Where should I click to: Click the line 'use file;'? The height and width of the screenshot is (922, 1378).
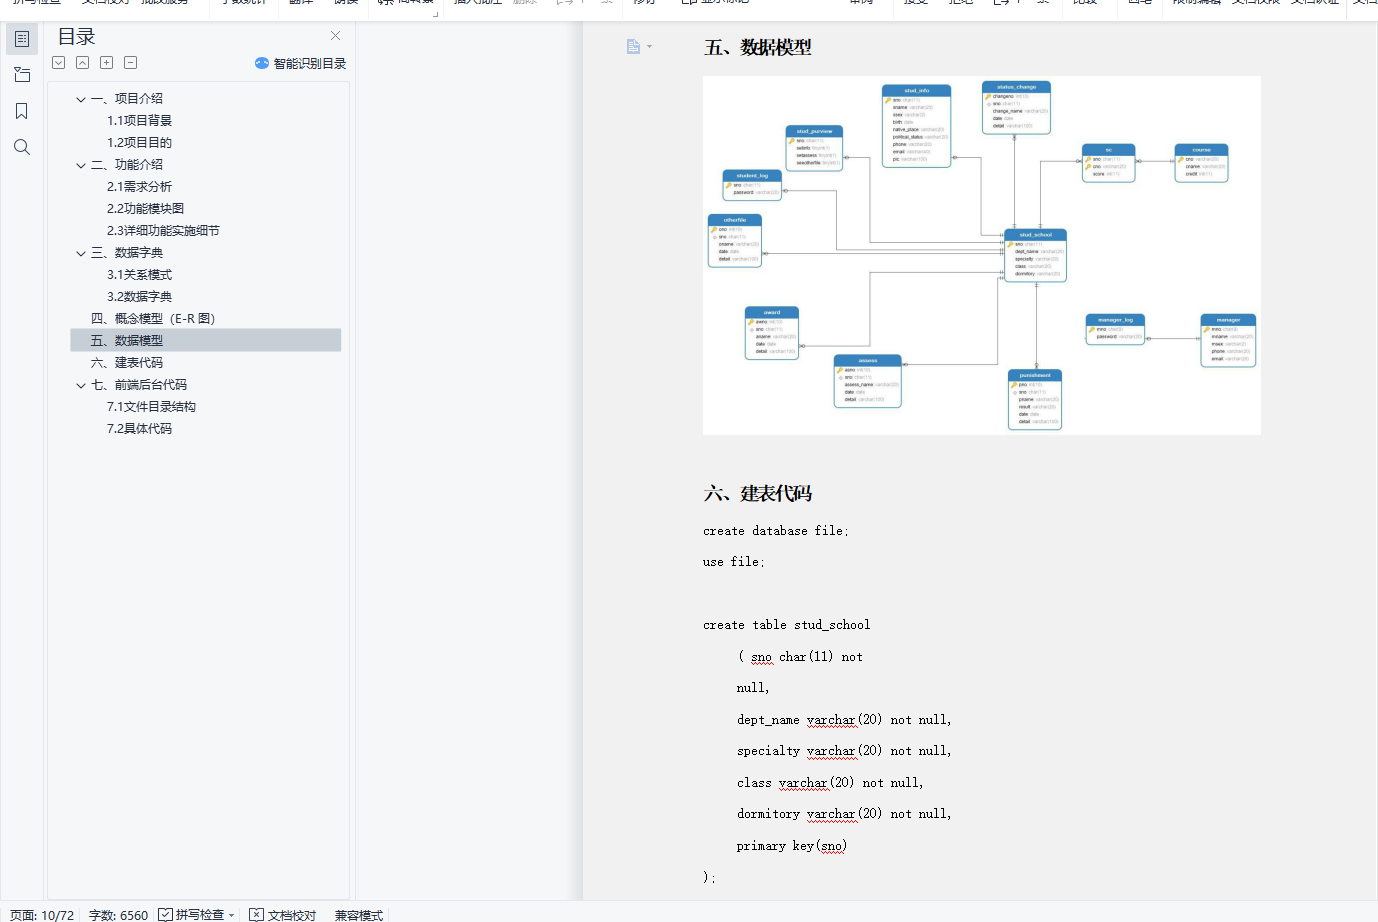click(734, 562)
